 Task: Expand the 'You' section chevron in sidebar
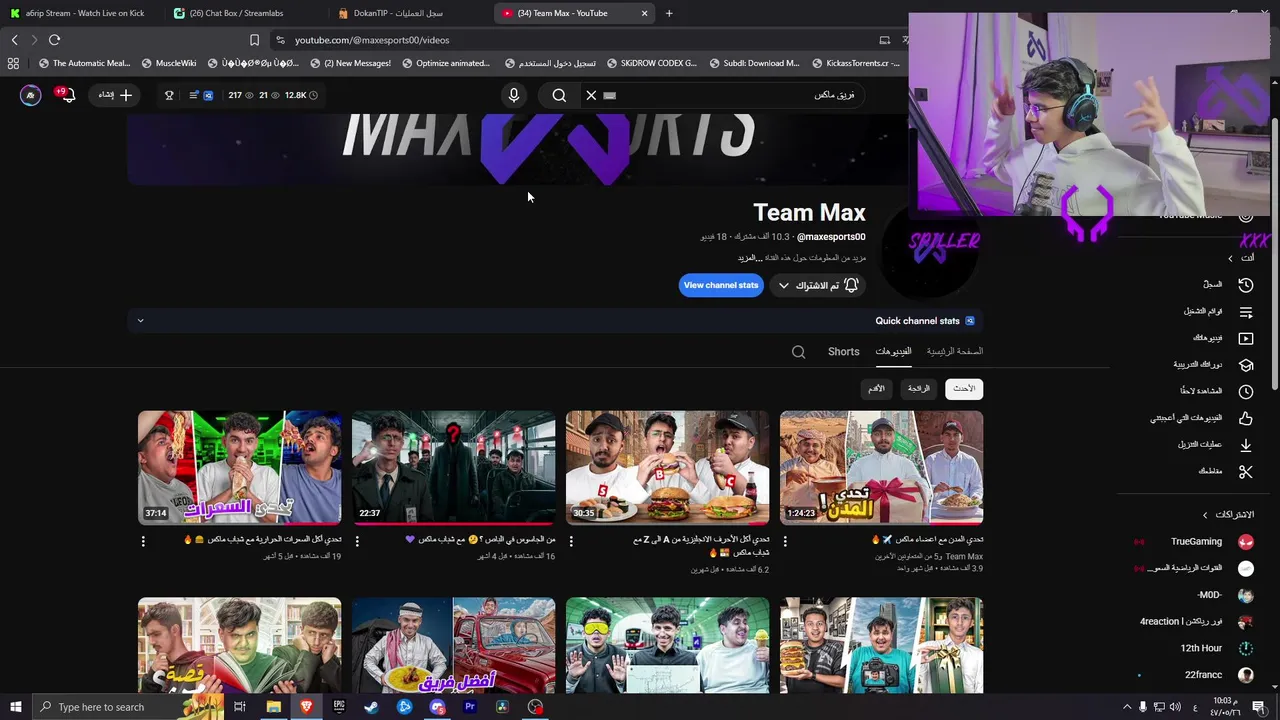[1231, 258]
